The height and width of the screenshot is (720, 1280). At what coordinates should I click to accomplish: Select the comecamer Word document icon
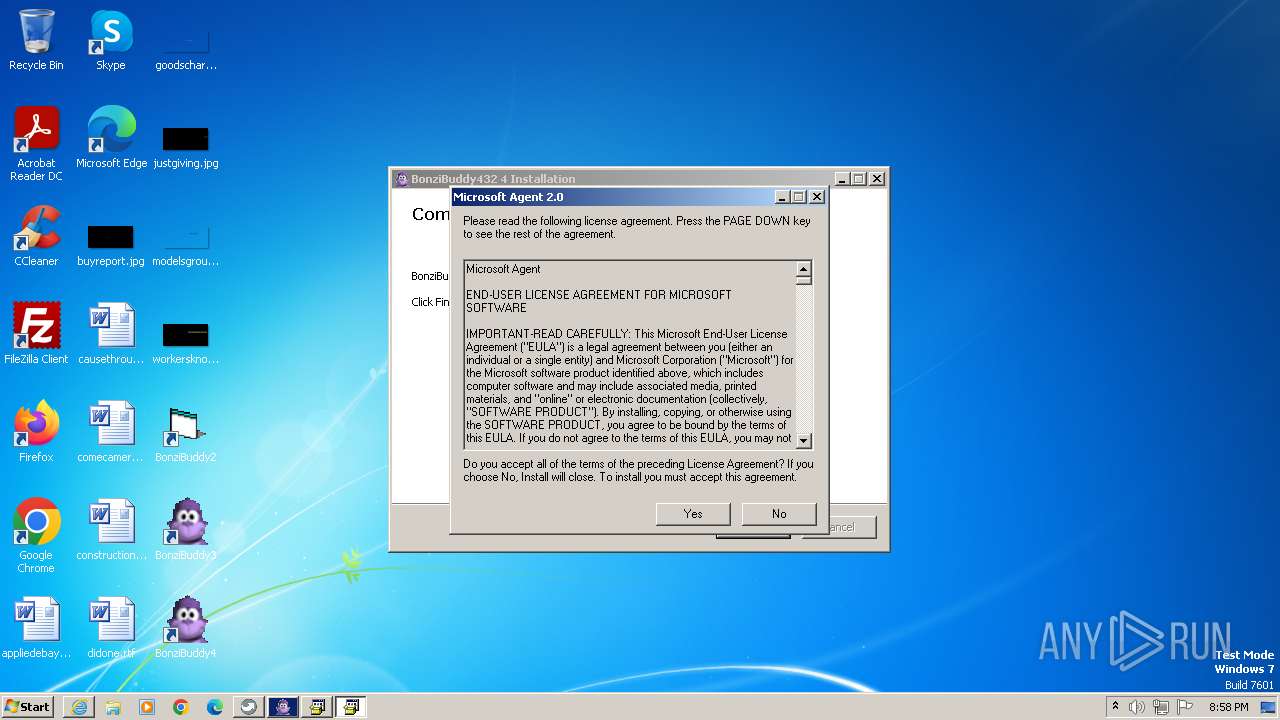click(111, 432)
